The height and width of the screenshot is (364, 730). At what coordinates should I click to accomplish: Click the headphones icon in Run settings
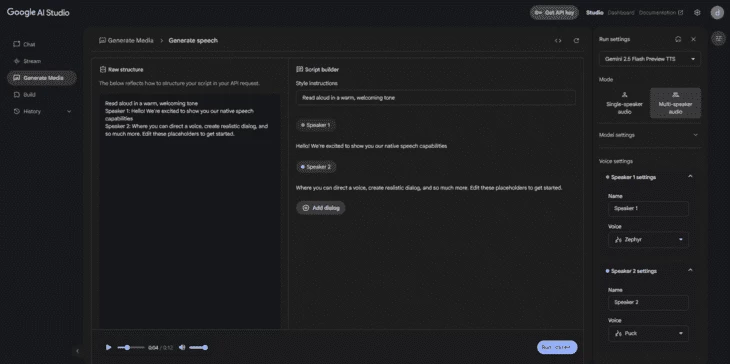[x=678, y=39]
